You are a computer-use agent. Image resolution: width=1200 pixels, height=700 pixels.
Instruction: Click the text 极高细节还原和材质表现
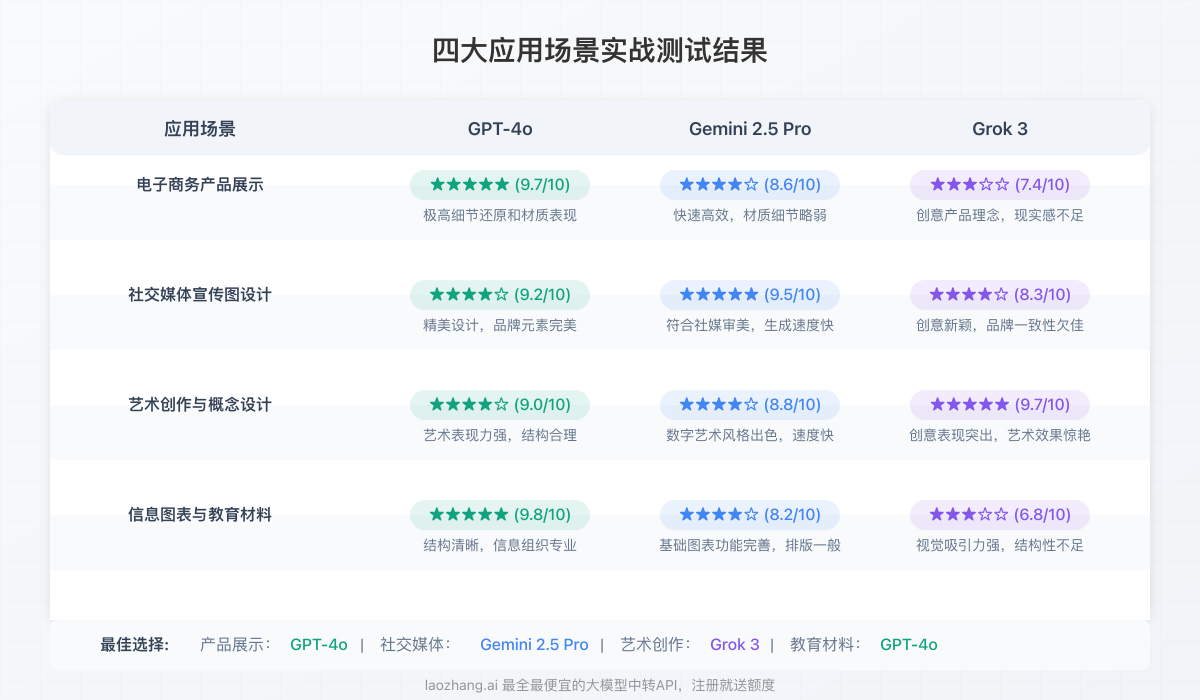point(500,215)
